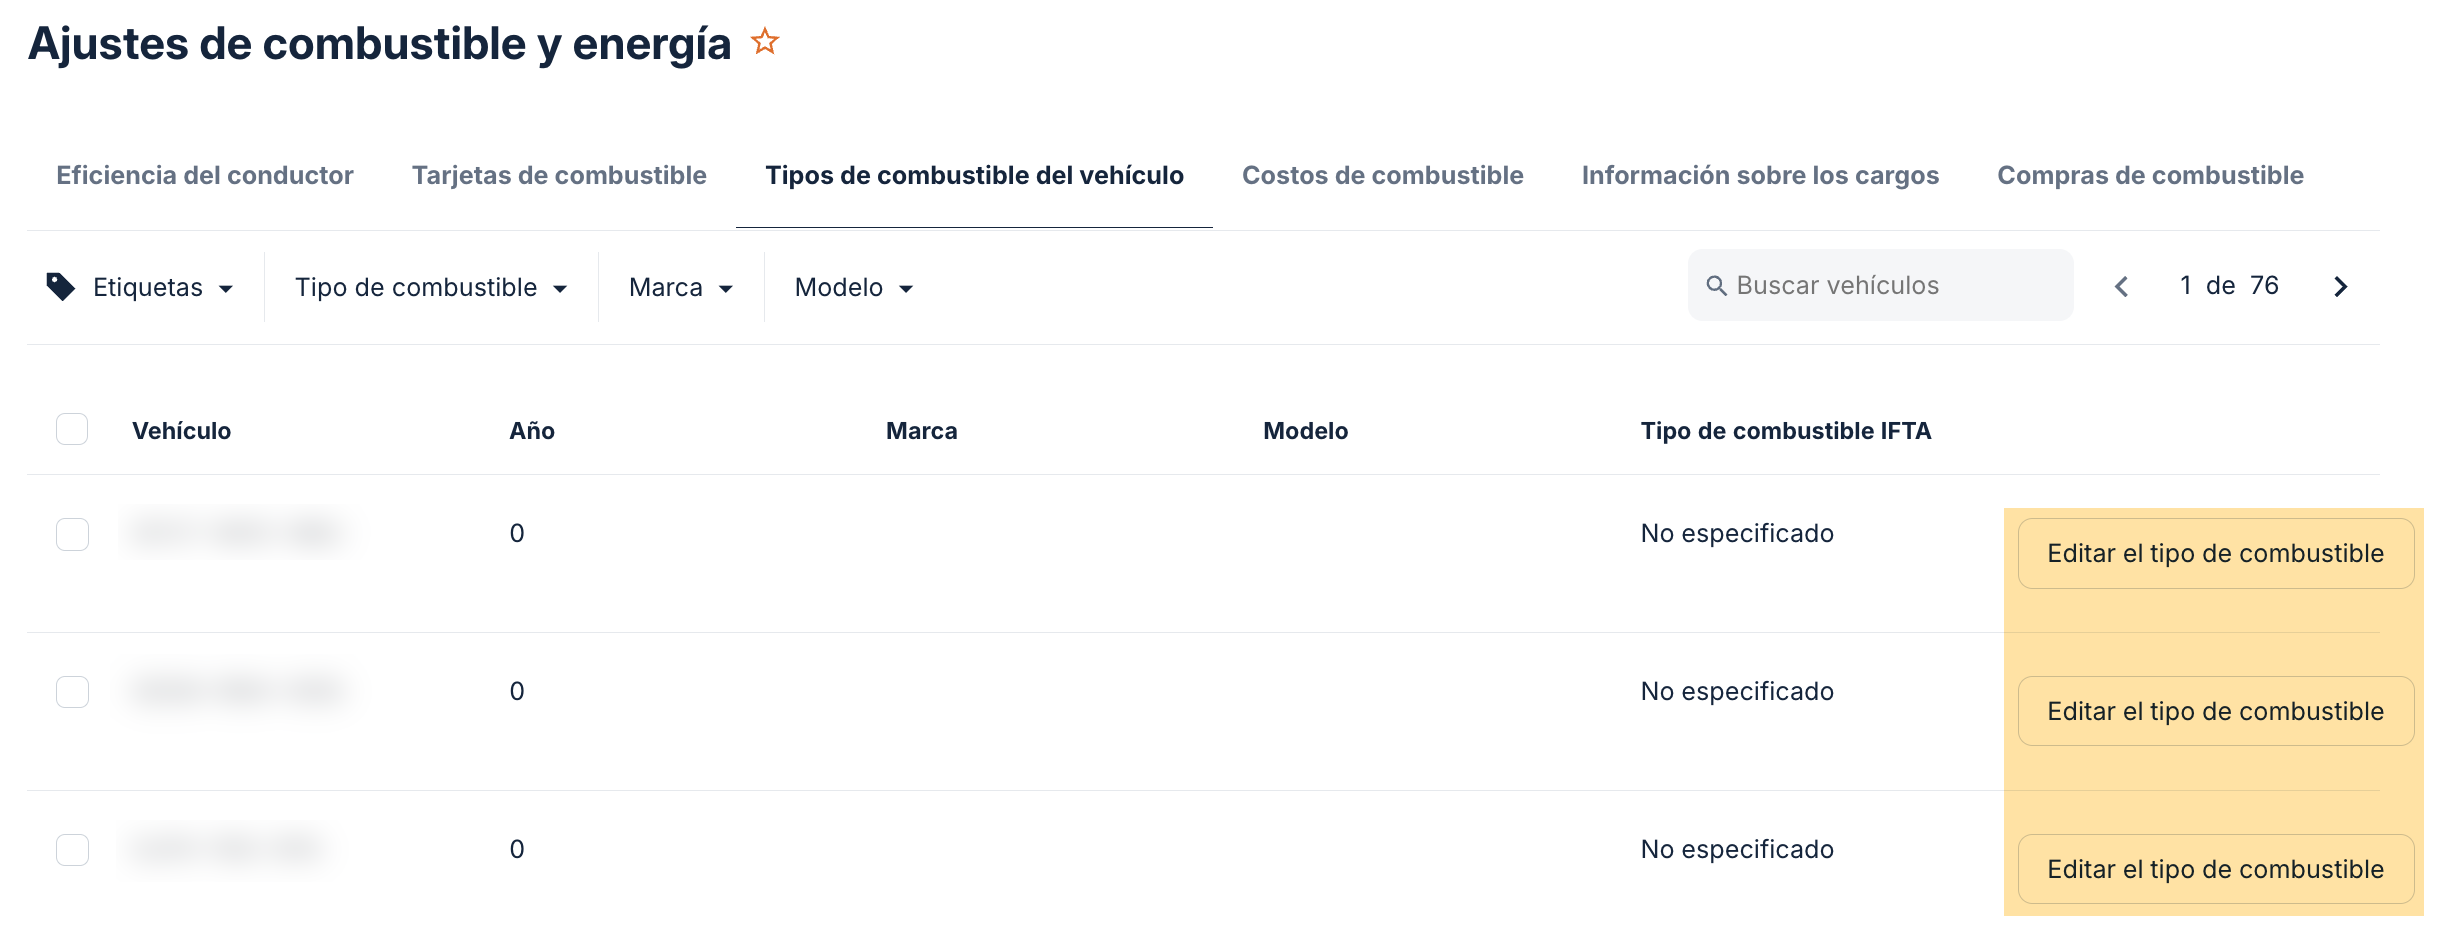Toggle the select-all vehicles checkbox
Screen dimensions: 2438x930
(72, 429)
